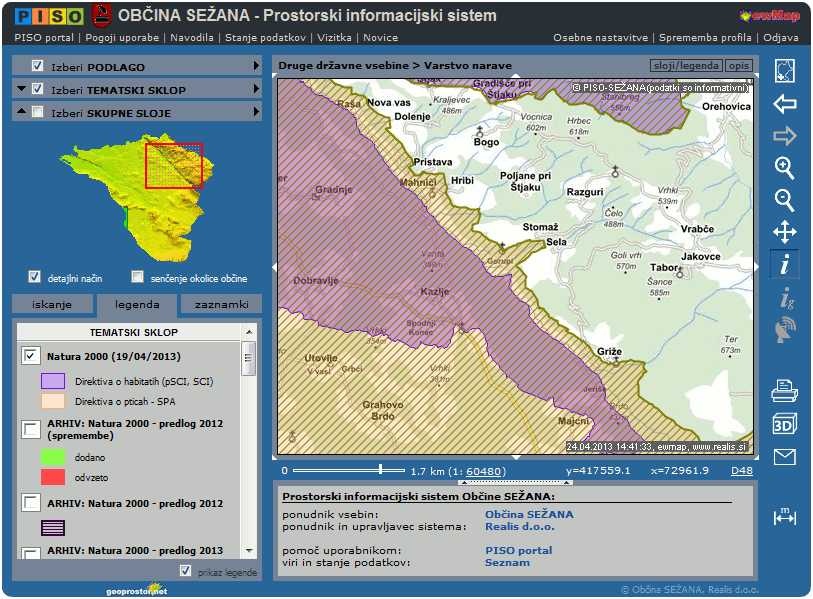
Task: Select the distance measurement tool
Action: coord(785,516)
